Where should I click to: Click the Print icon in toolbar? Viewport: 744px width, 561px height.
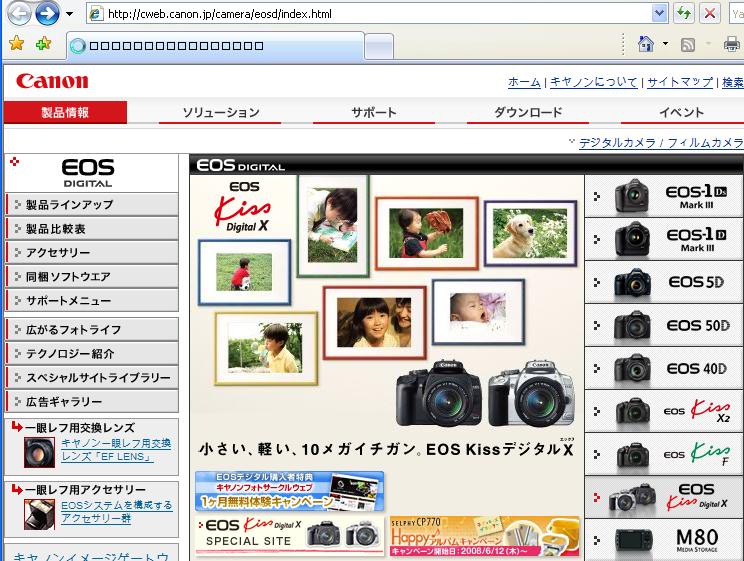coord(732,44)
